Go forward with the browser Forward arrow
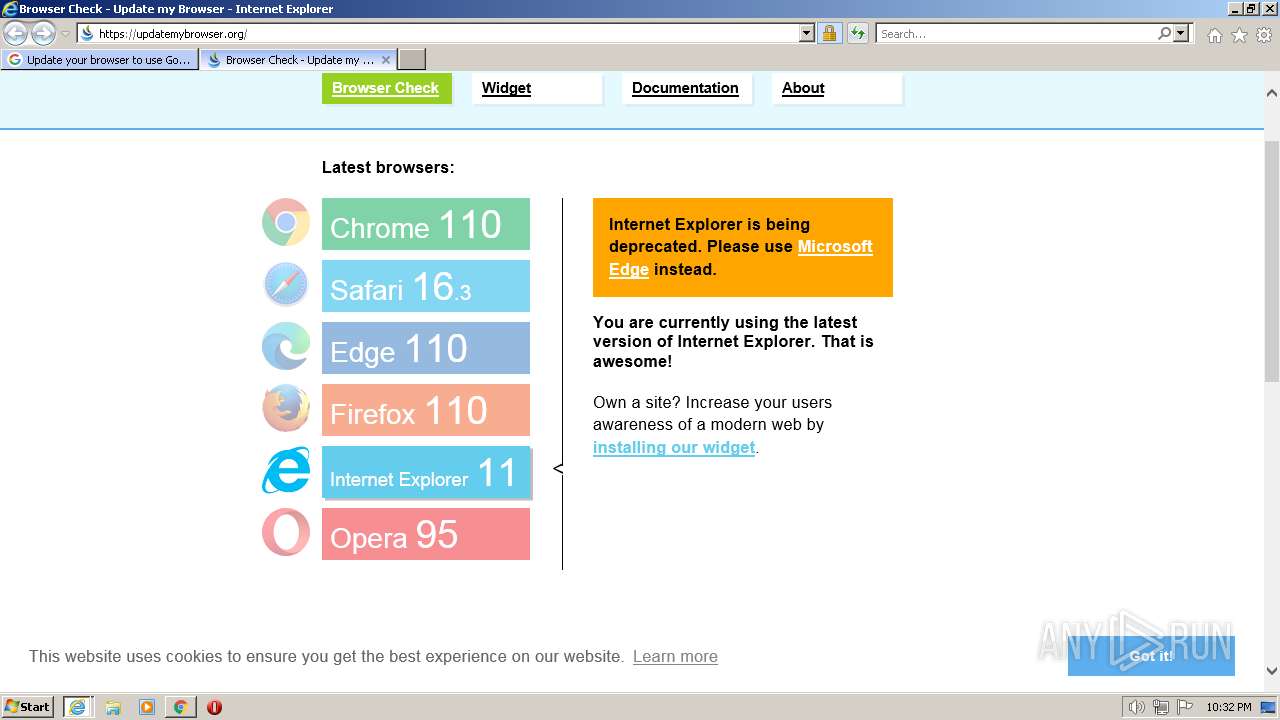Viewport: 1280px width, 720px height. pos(43,33)
